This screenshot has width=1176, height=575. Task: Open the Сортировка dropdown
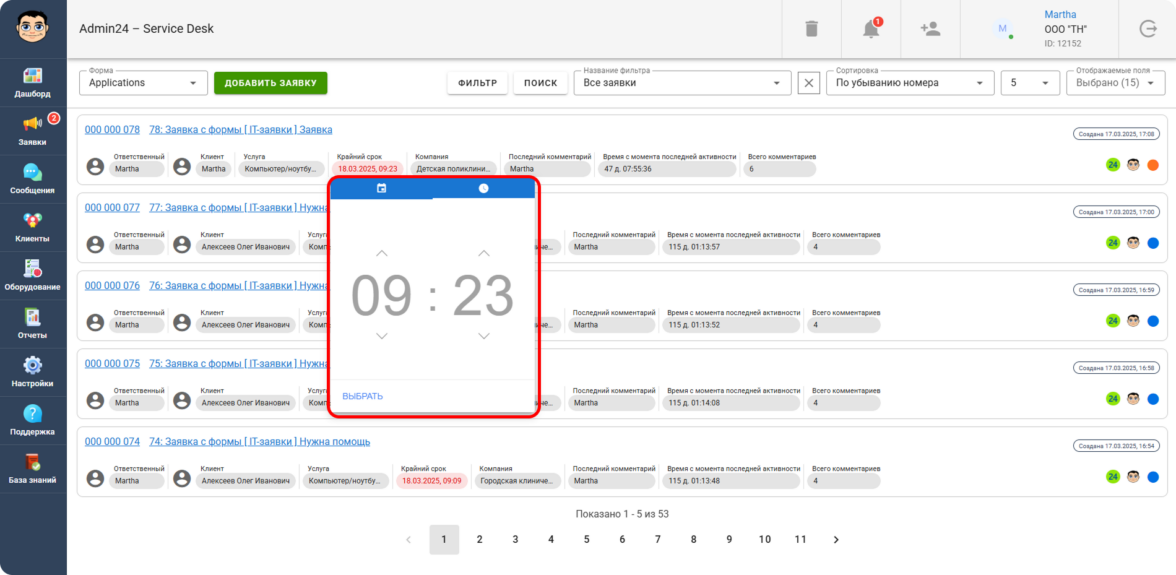909,83
